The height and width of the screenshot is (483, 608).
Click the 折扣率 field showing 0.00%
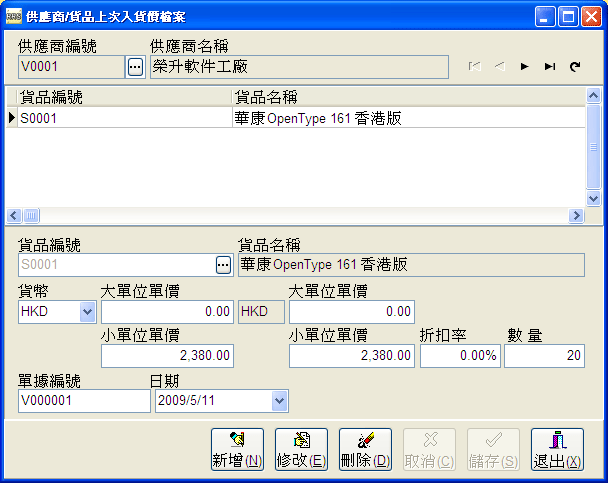[x=460, y=355]
